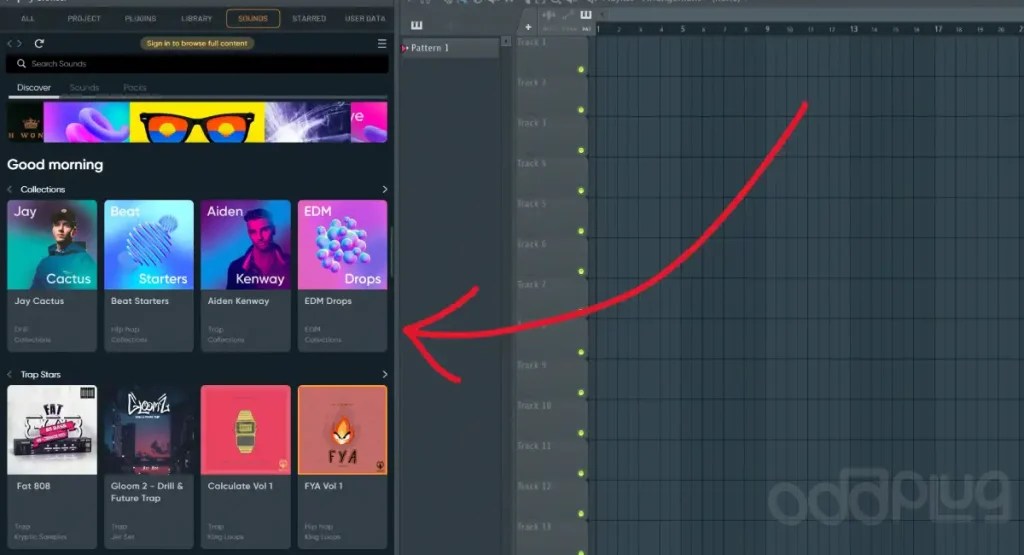Add a new playlist track with plus icon

click(528, 27)
